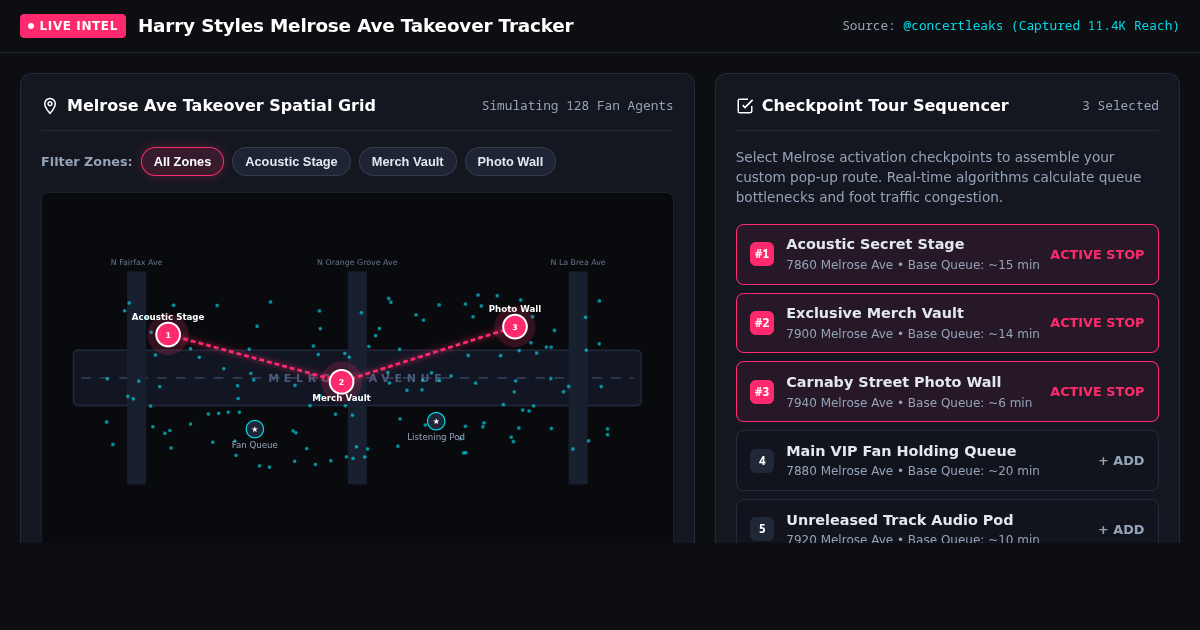
Task: Click 'Simulating 128 Fan Agents' text
Action: click(x=578, y=106)
